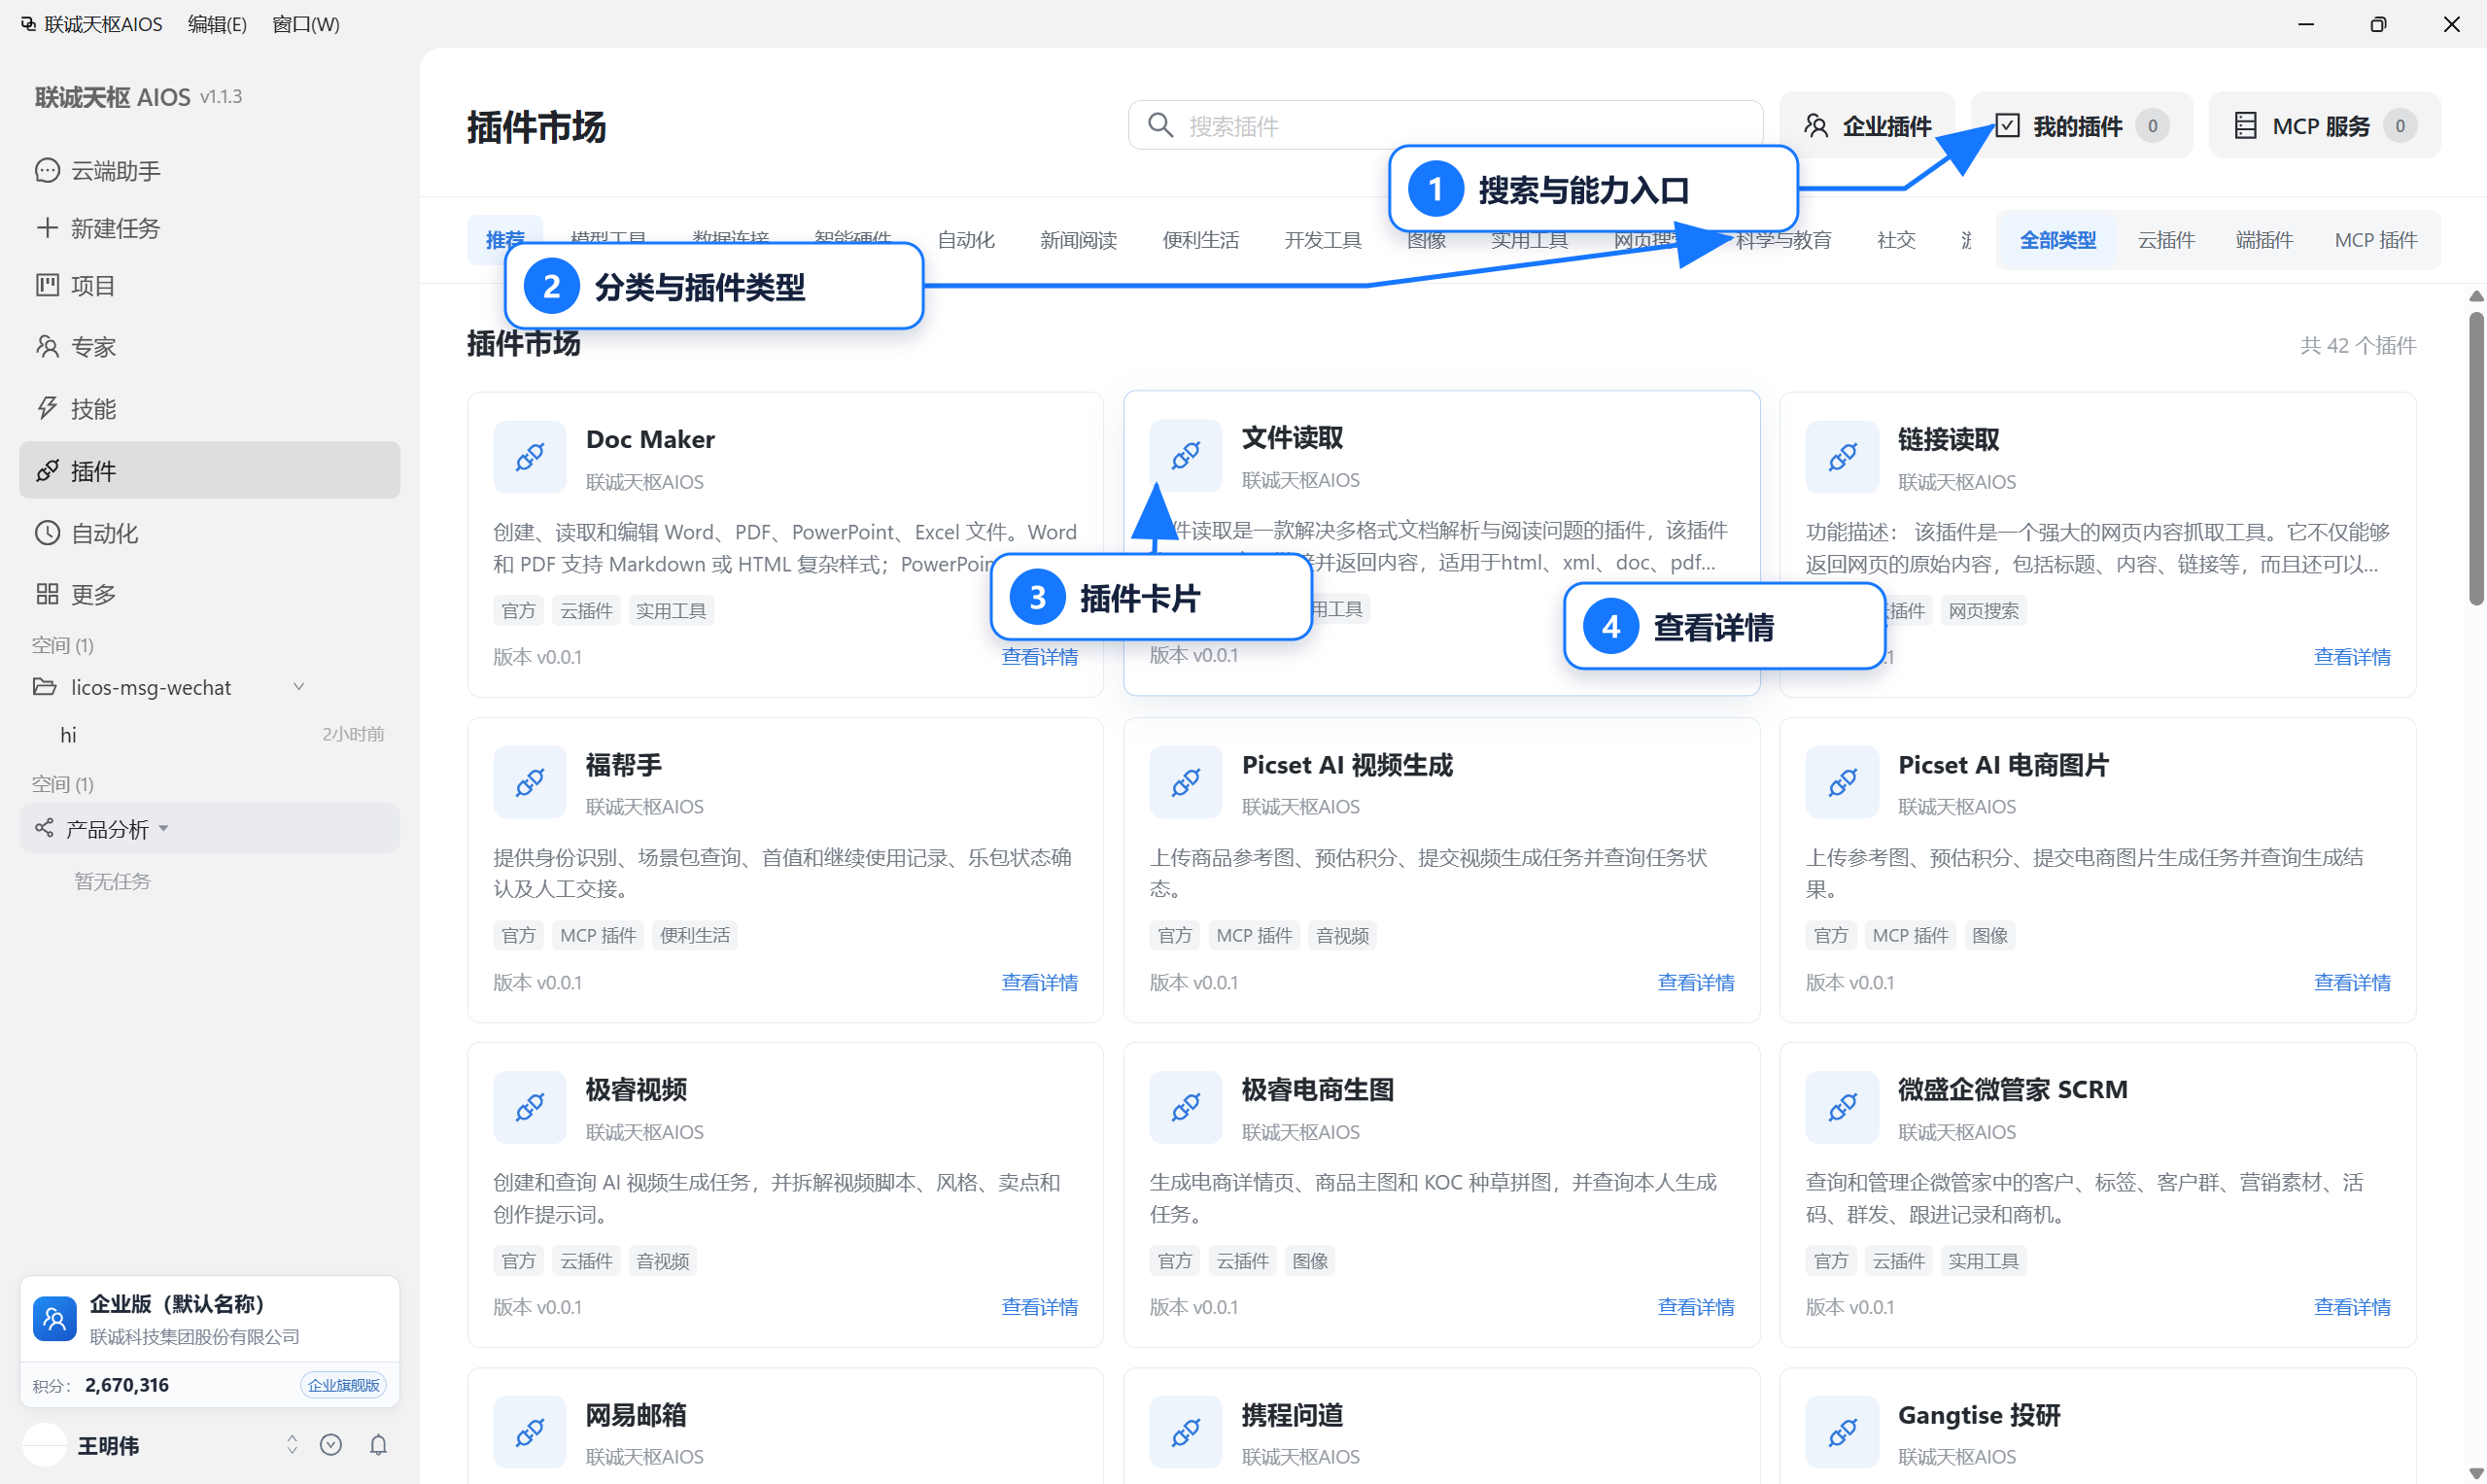The image size is (2487, 1484).
Task: Select the 便利生活 category tab
Action: coord(1200,240)
